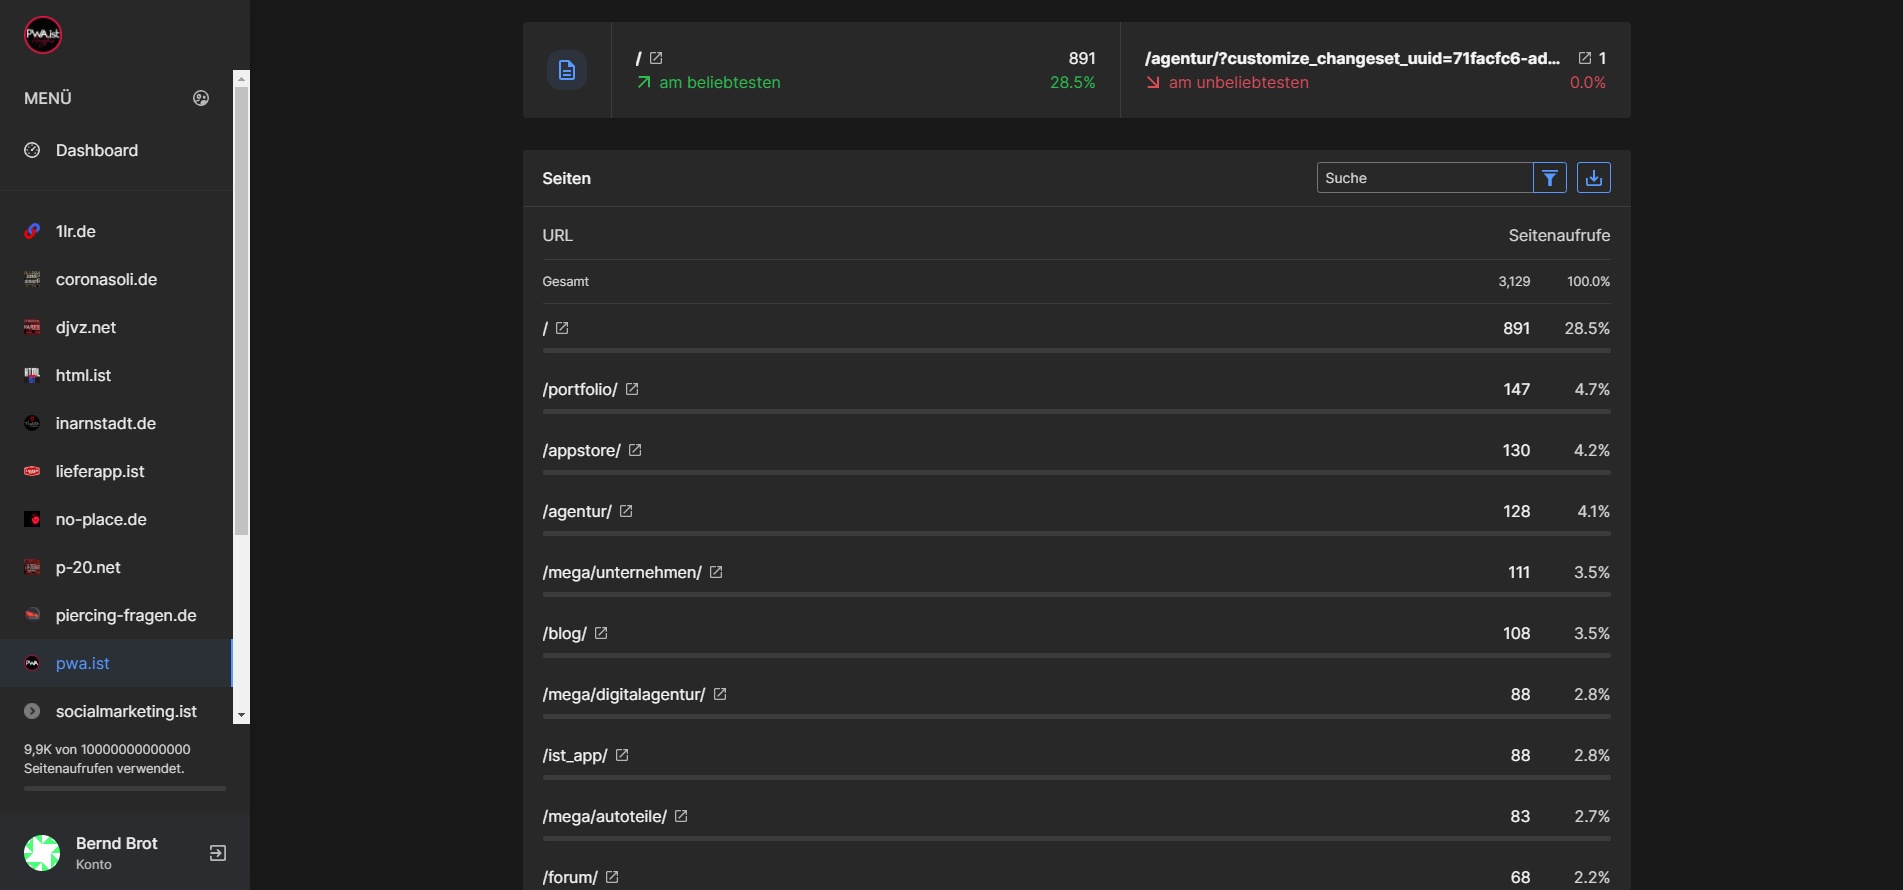
Task: Open external link icon next to /appstore/
Action: tap(635, 450)
